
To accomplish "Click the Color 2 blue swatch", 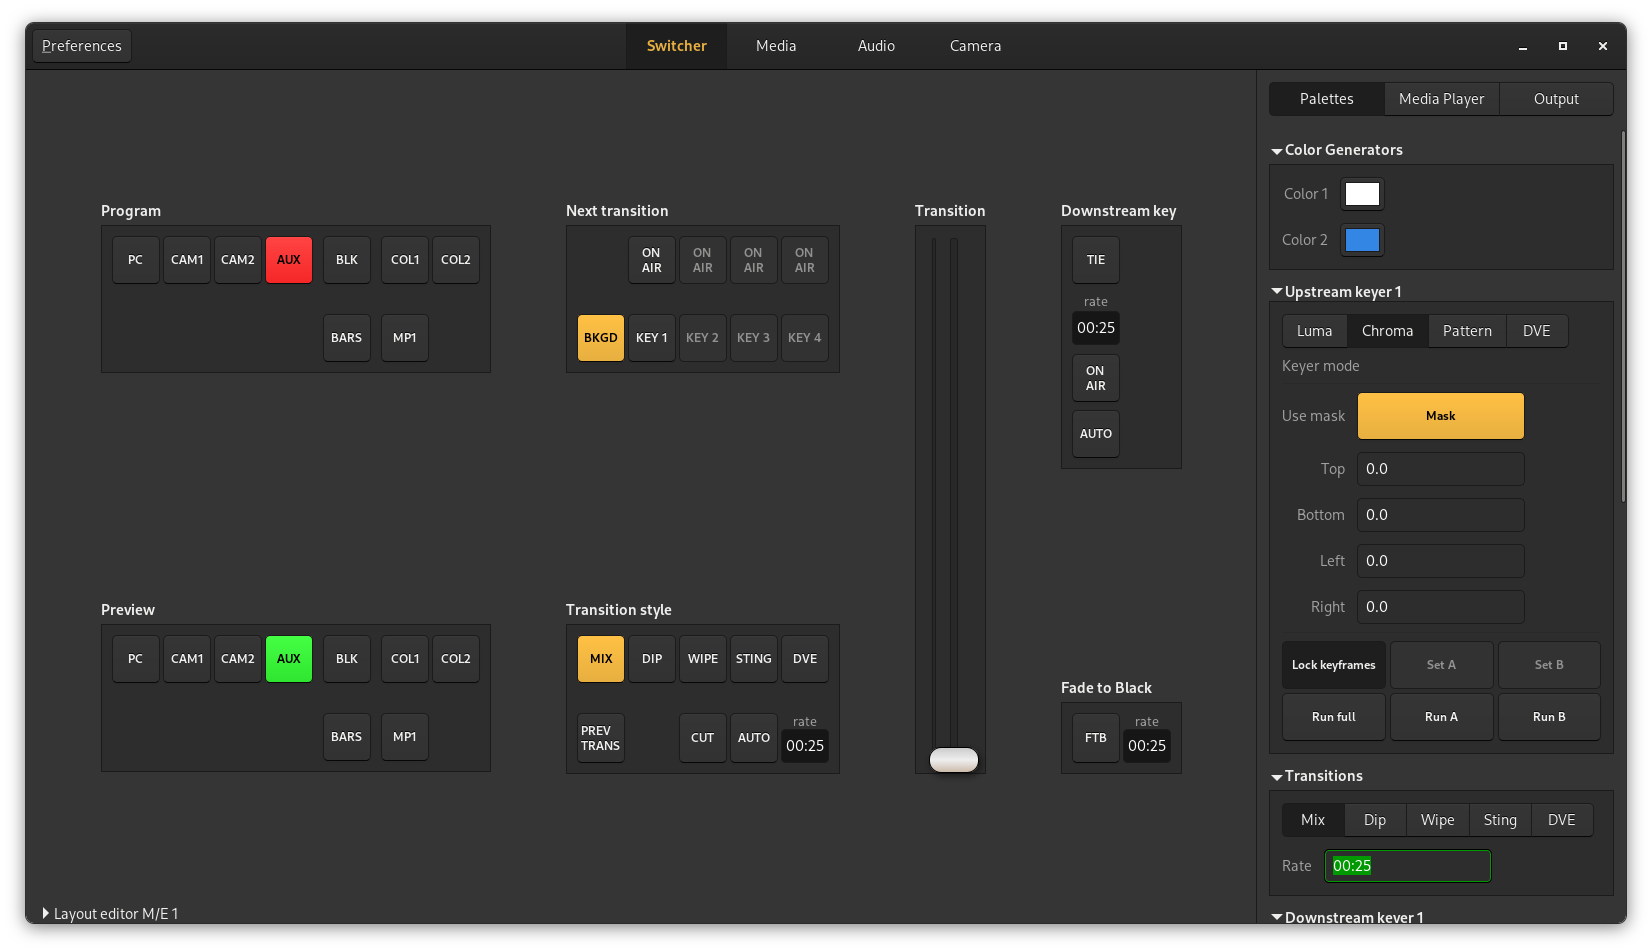I will coord(1362,239).
